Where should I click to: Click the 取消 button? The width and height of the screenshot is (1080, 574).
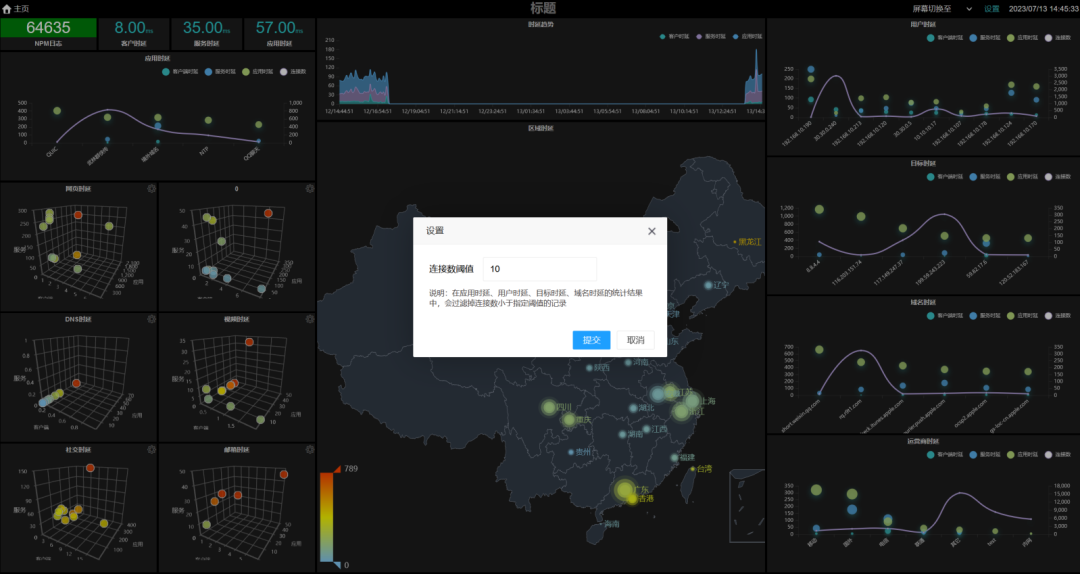coord(635,340)
